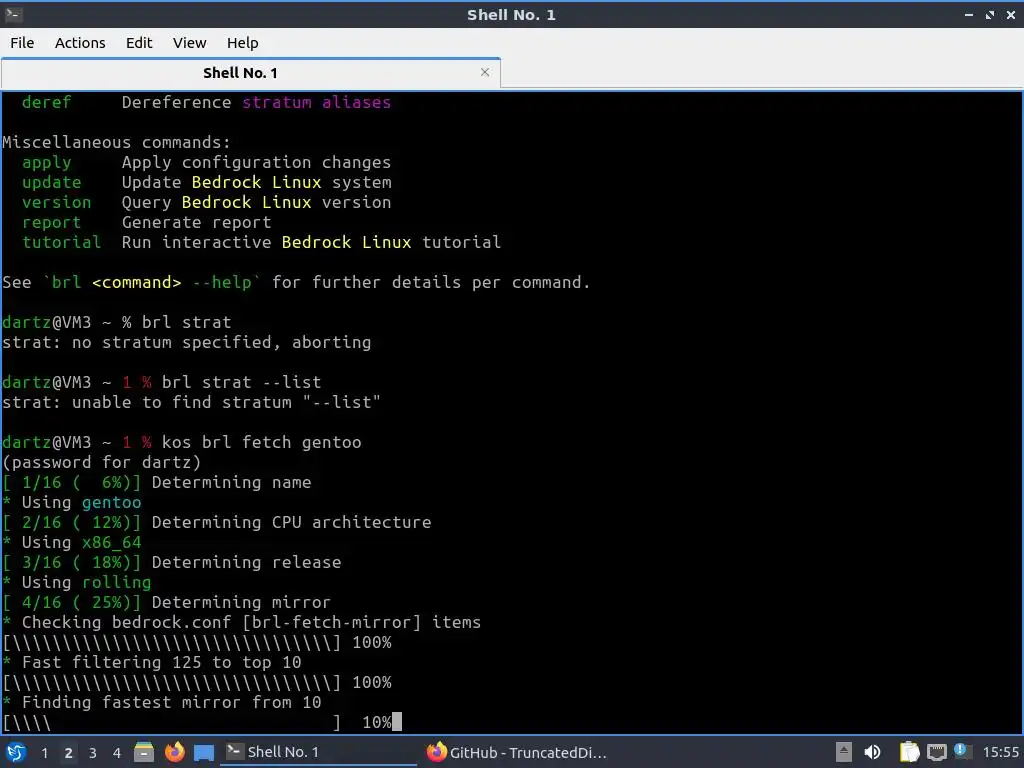Open the update notifier tray icon

click(961, 751)
